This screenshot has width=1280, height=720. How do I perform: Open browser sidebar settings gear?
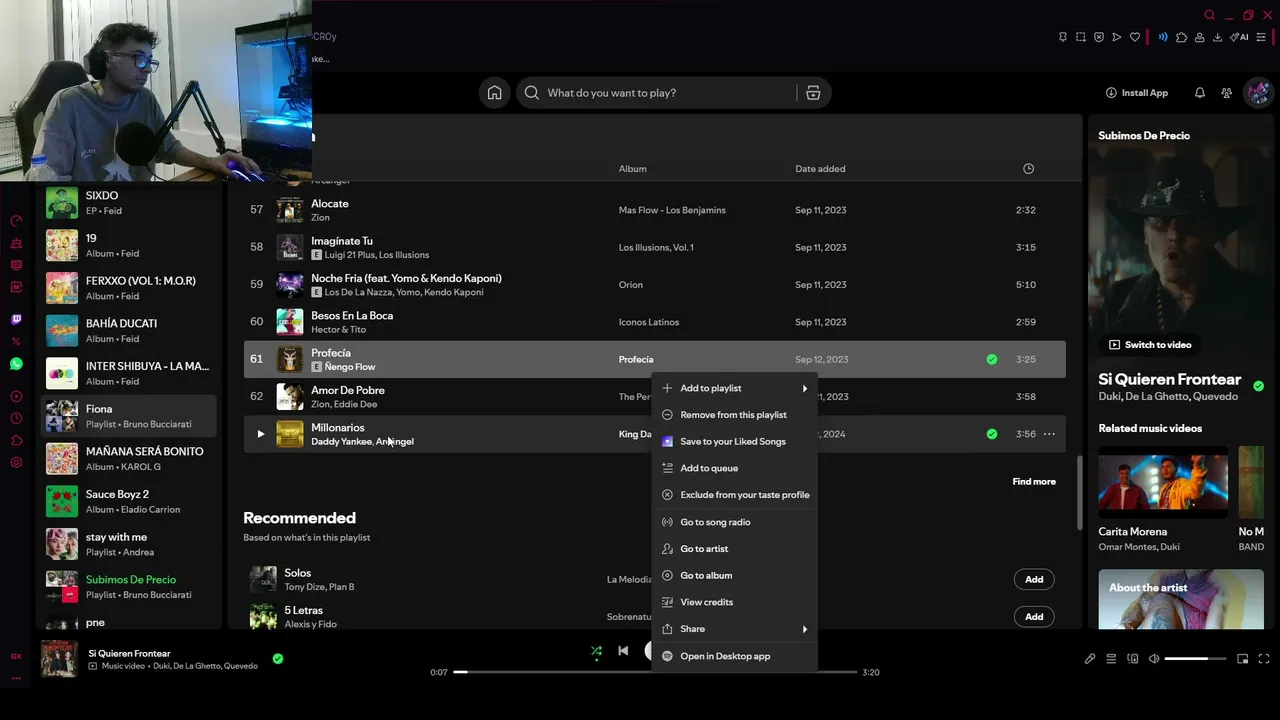[x=16, y=463]
